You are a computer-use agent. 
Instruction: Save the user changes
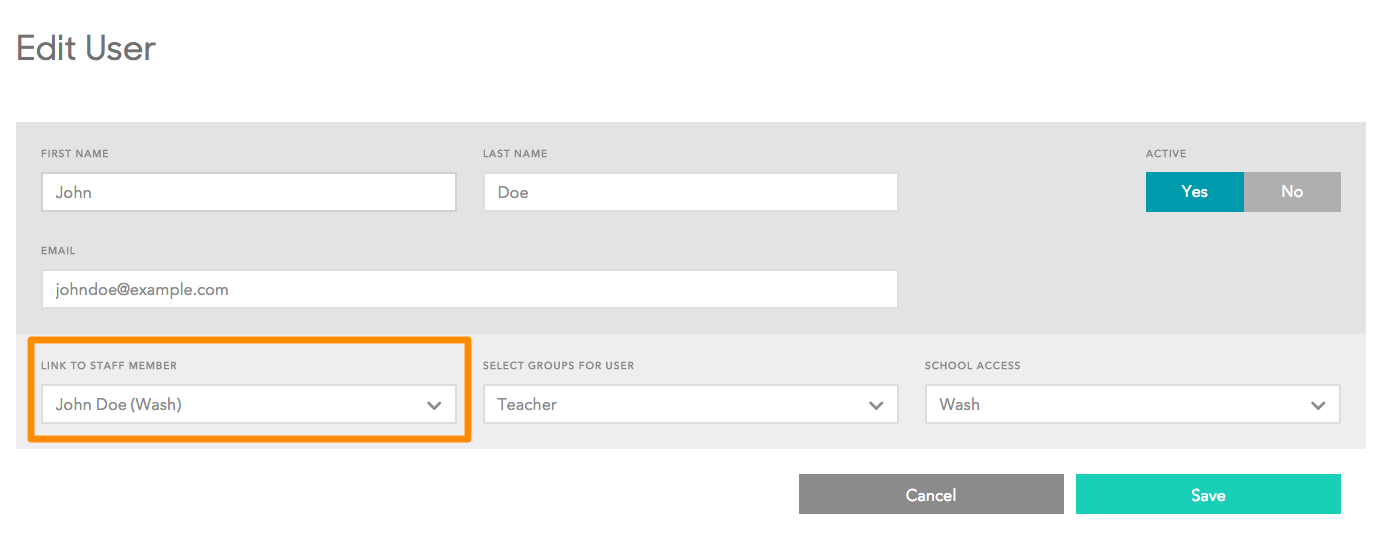pyautogui.click(x=1208, y=494)
